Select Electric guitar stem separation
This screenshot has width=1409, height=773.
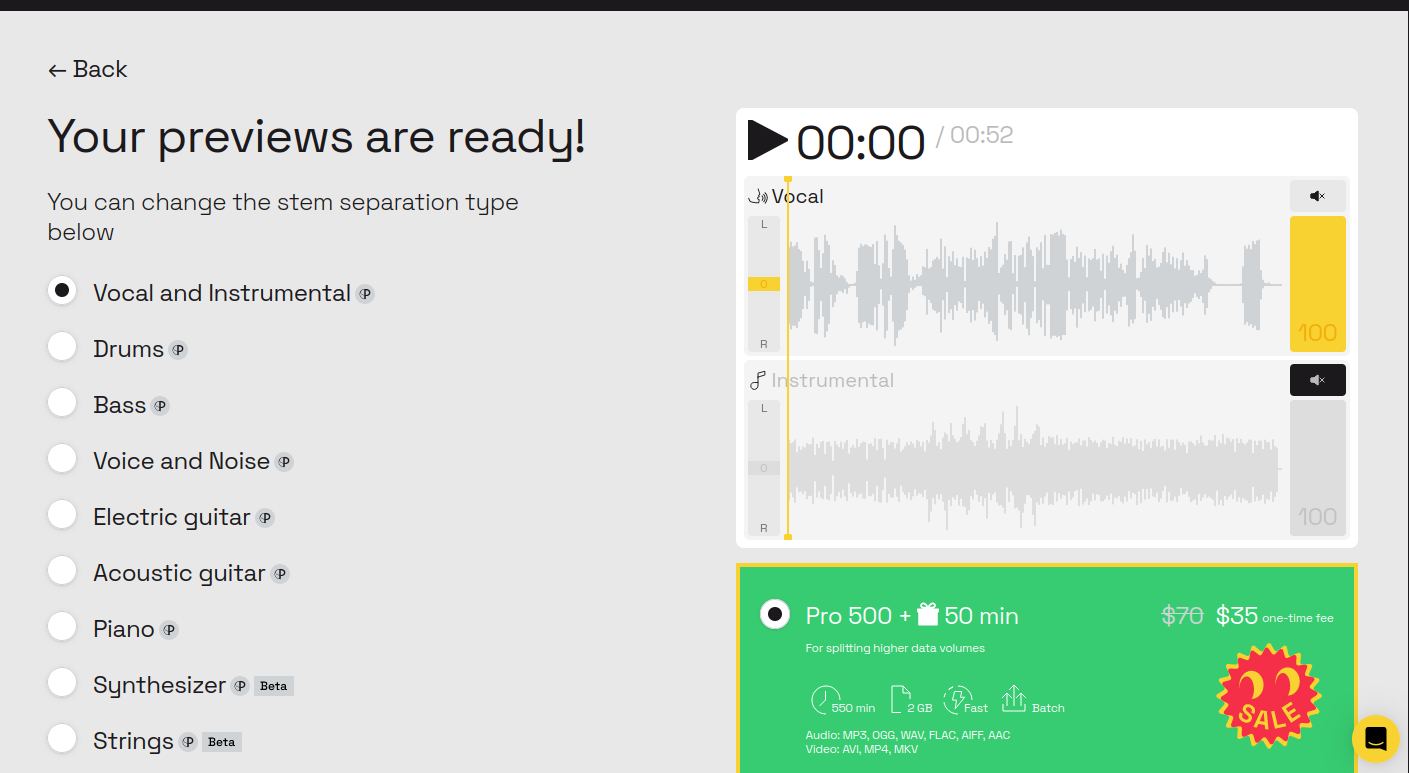62,516
